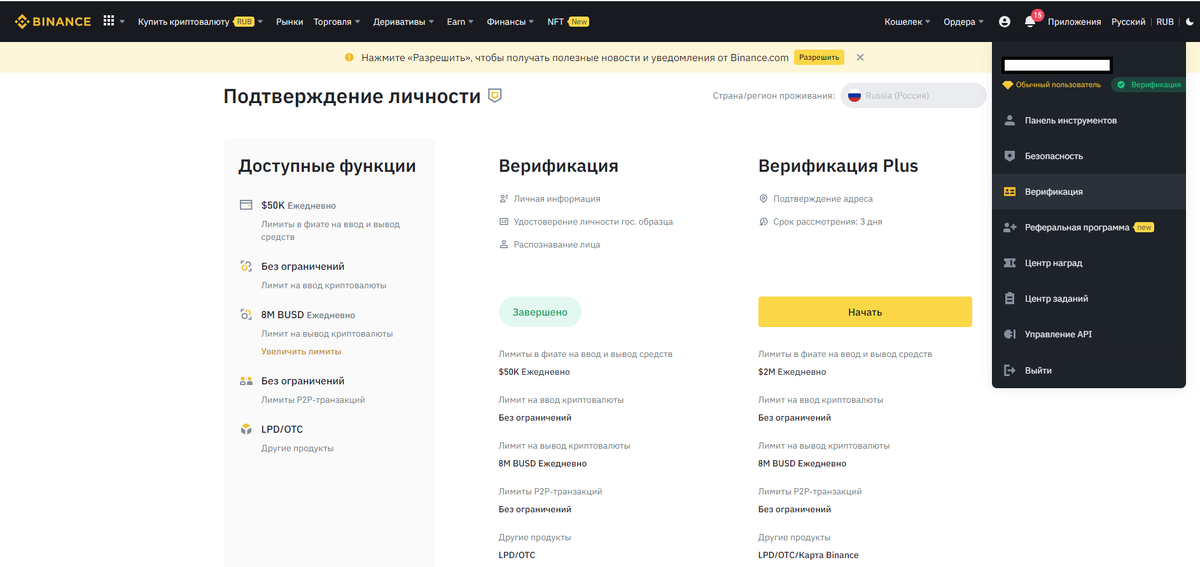Image resolution: width=1200 pixels, height=567 pixels.
Task: Change currency via RUB at top right
Action: 1165,21
